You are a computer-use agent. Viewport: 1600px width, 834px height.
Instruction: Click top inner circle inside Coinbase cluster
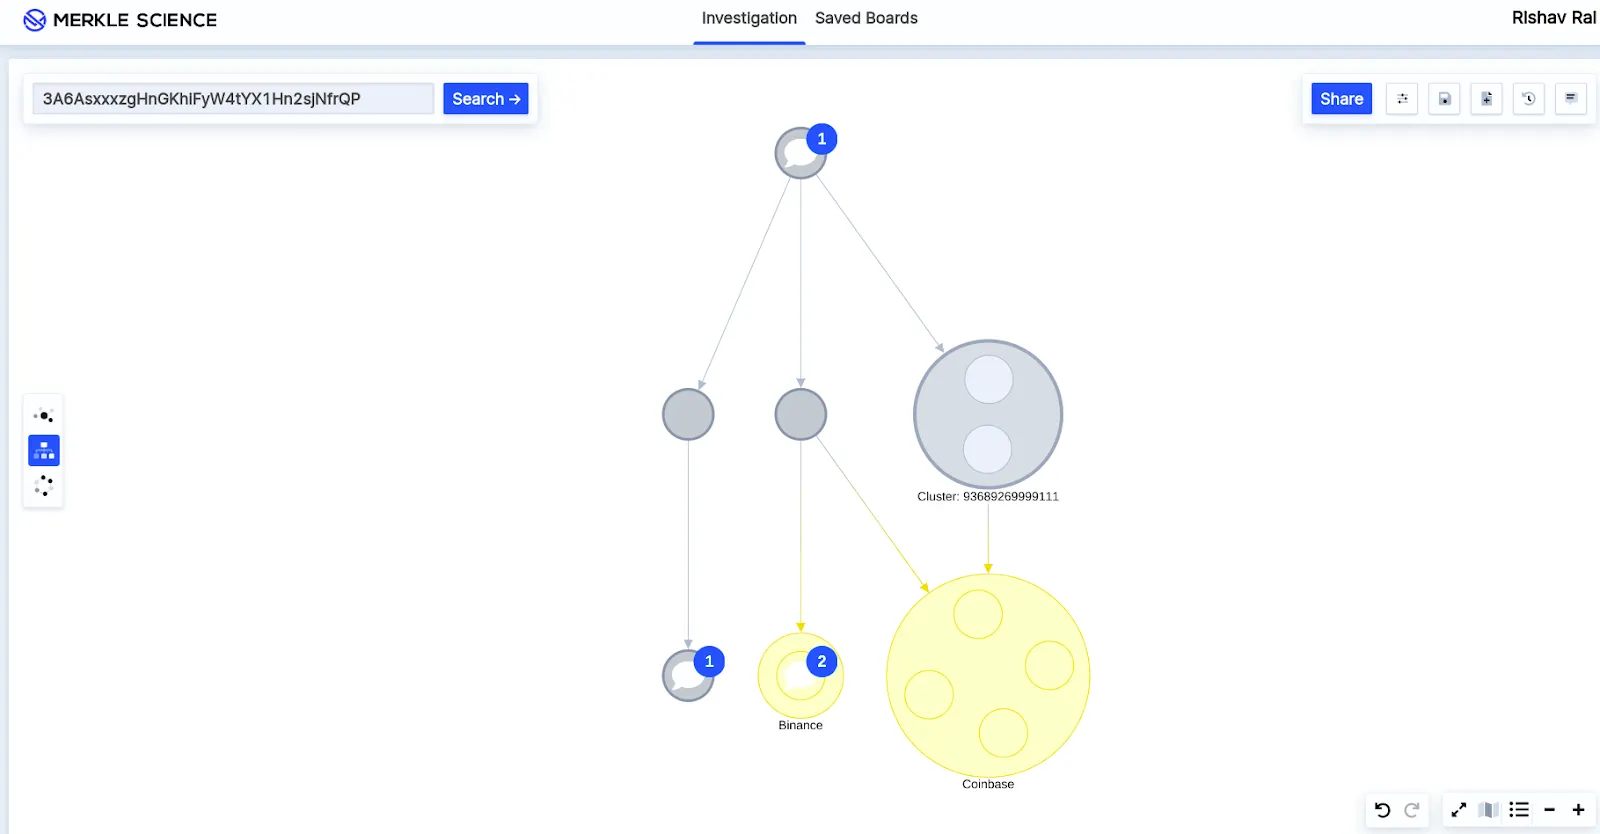(x=978, y=614)
